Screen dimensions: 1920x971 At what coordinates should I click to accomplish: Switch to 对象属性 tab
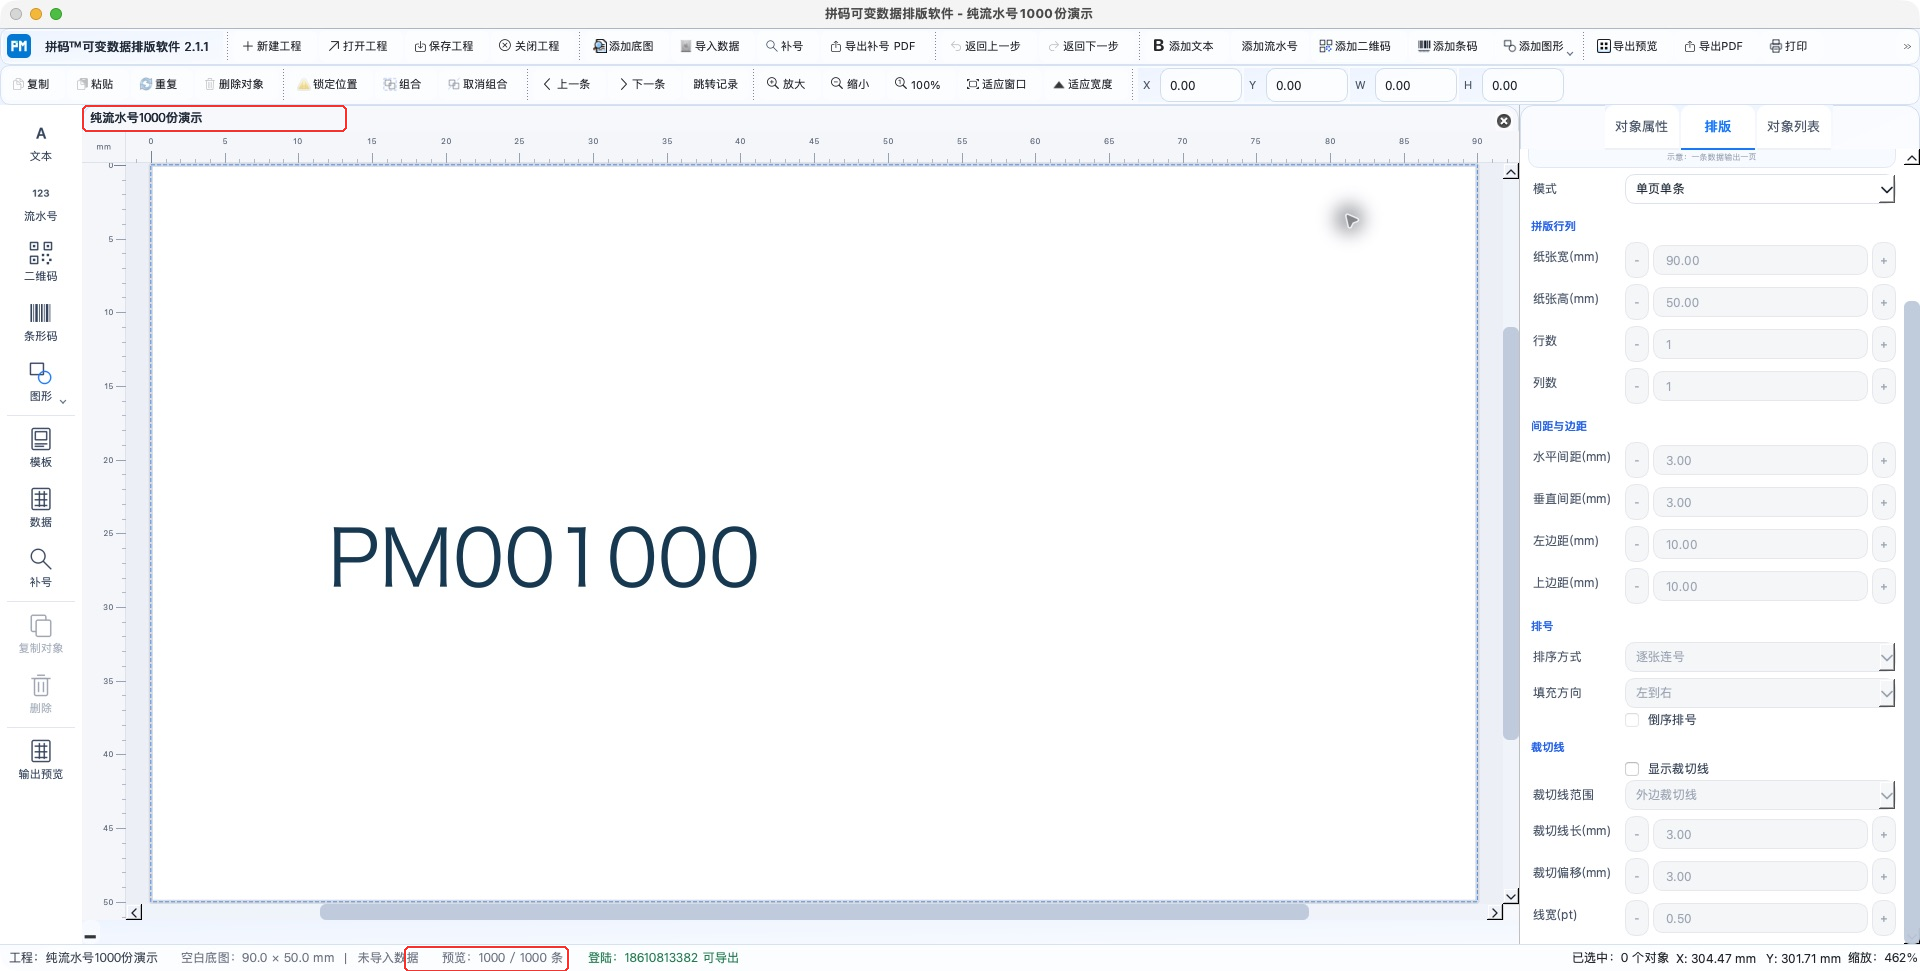pos(1641,127)
